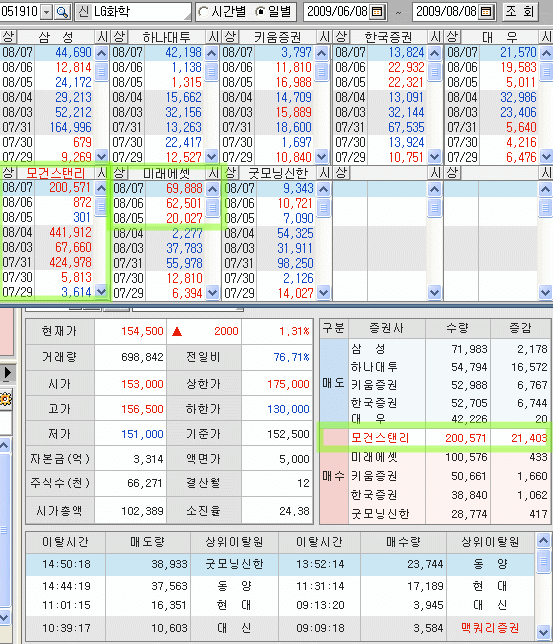Click scroll-up arrow in 하나대투 panel
This screenshot has width=553, height=644.
click(211, 53)
